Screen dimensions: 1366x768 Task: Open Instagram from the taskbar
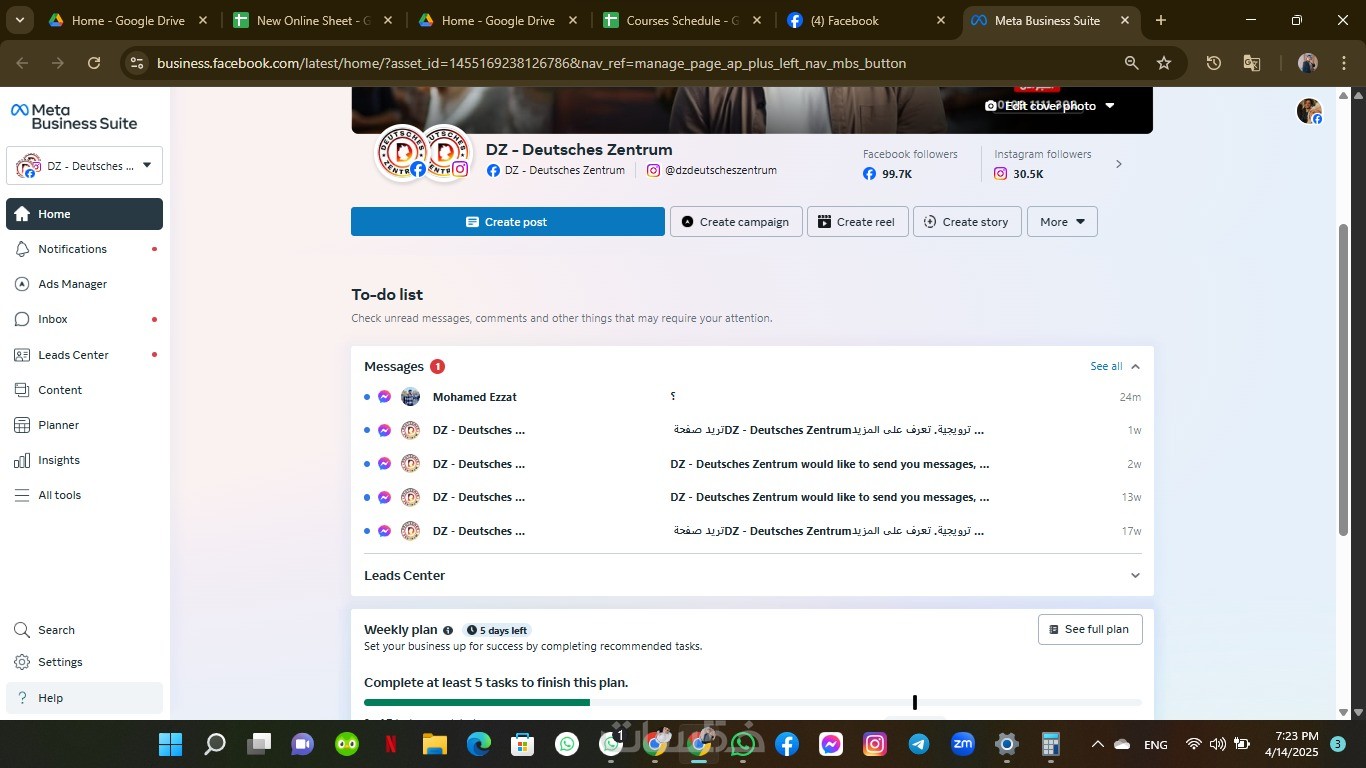coord(875,744)
